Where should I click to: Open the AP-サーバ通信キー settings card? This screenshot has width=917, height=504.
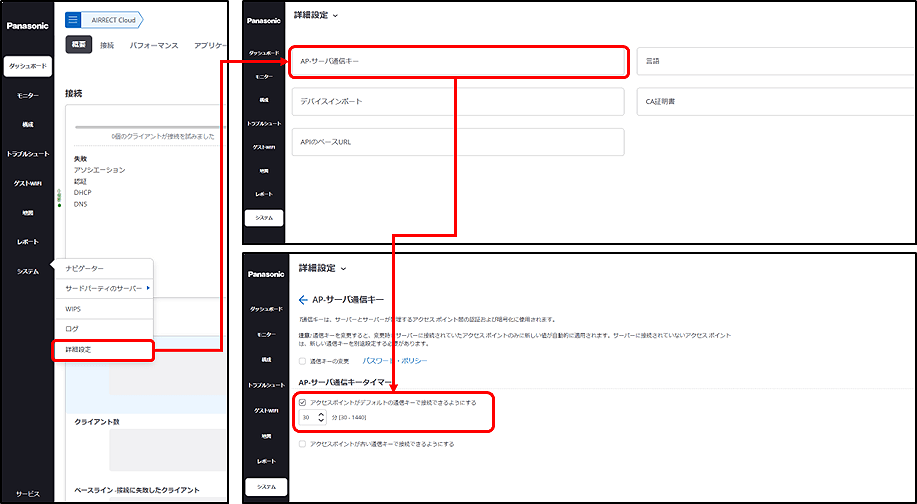pyautogui.click(x=459, y=62)
